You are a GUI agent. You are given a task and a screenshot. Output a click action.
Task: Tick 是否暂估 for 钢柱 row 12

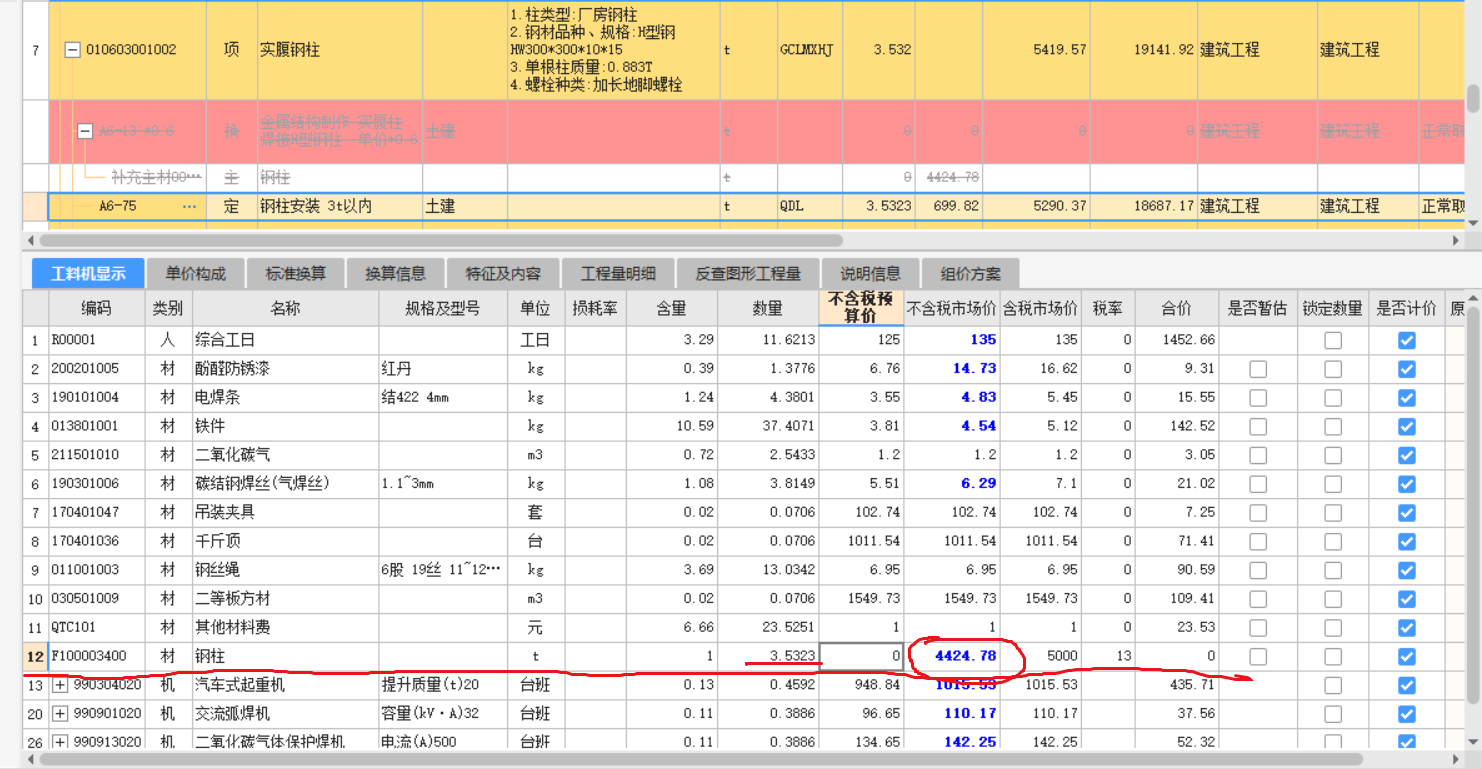[x=1258, y=657]
